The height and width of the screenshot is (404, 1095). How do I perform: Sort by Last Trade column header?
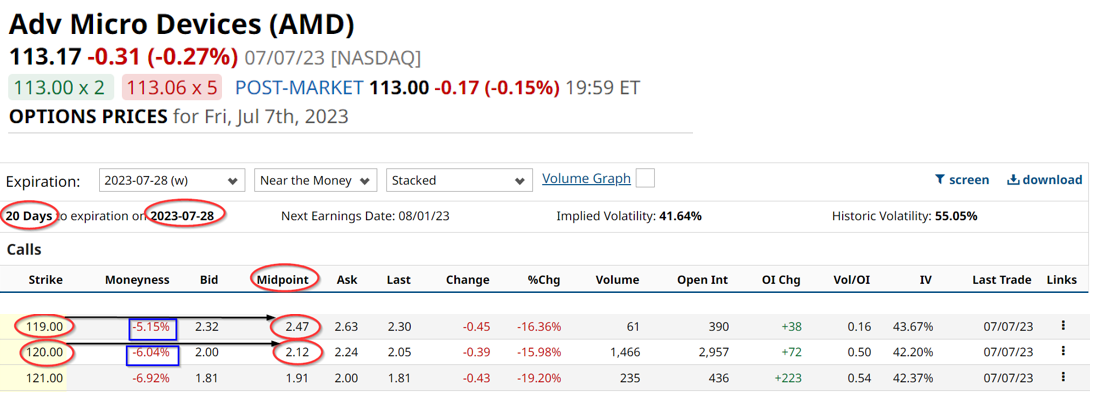(x=1002, y=280)
